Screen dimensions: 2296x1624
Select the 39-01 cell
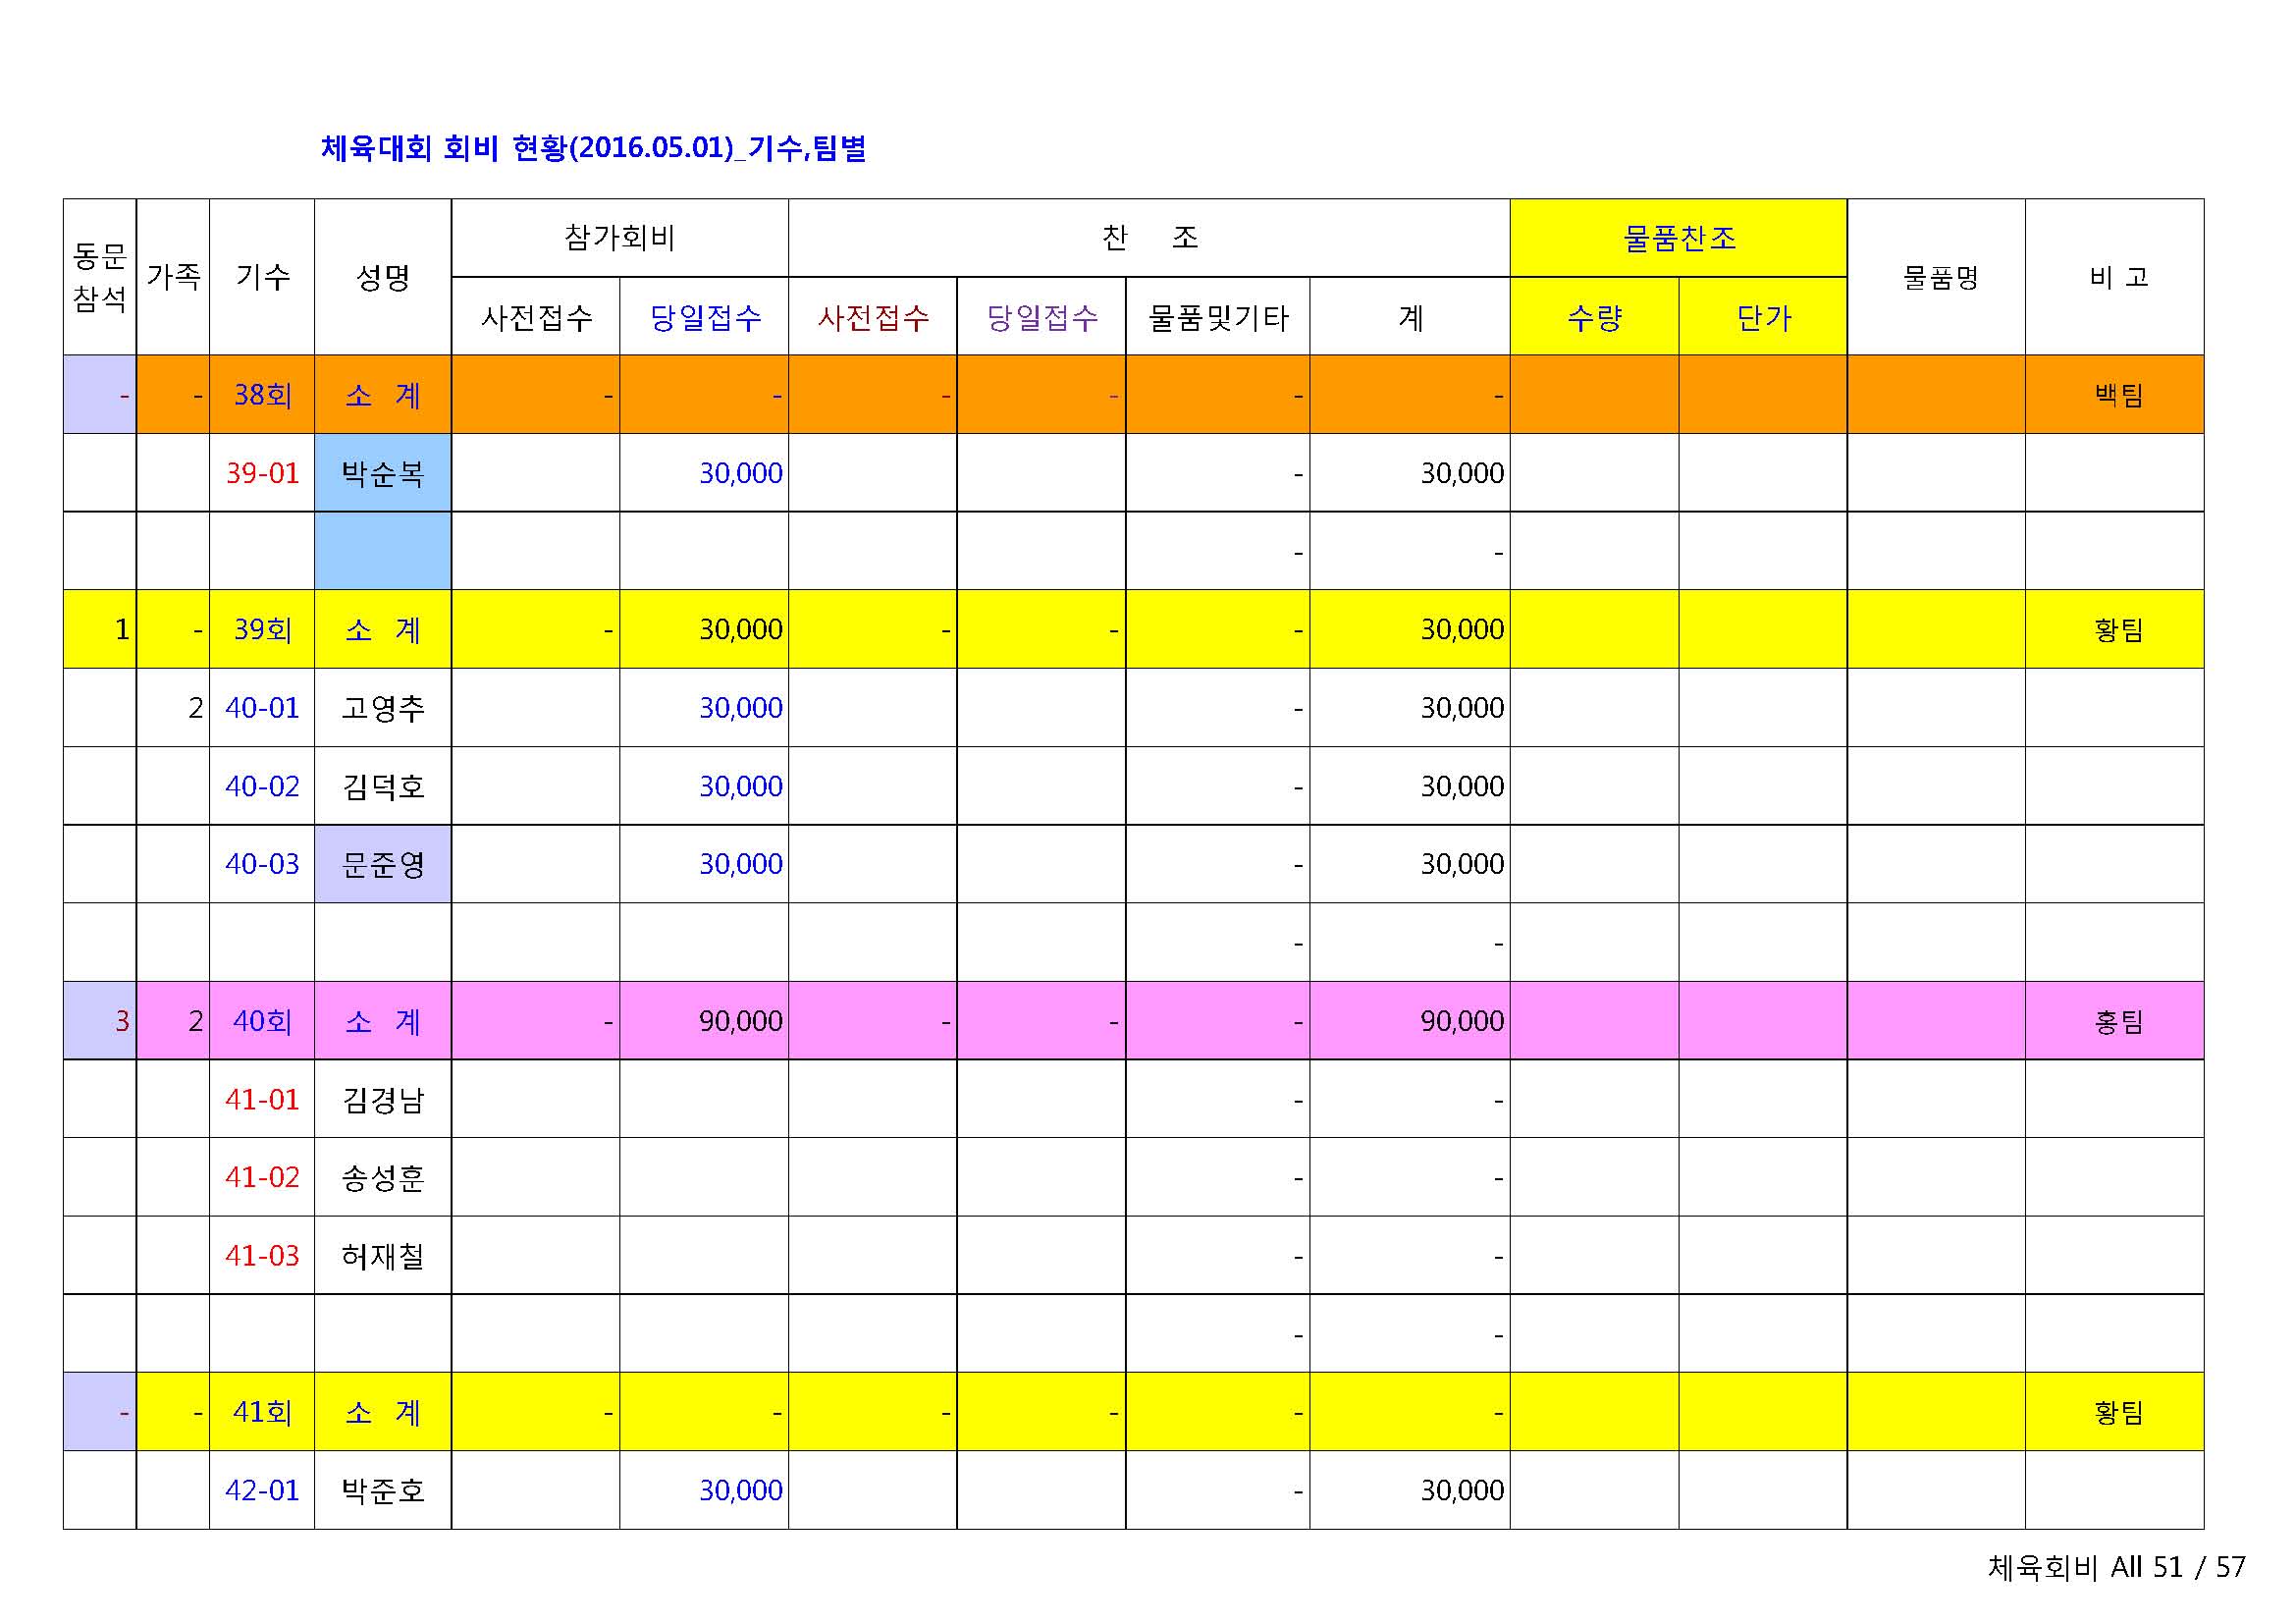pos(262,473)
